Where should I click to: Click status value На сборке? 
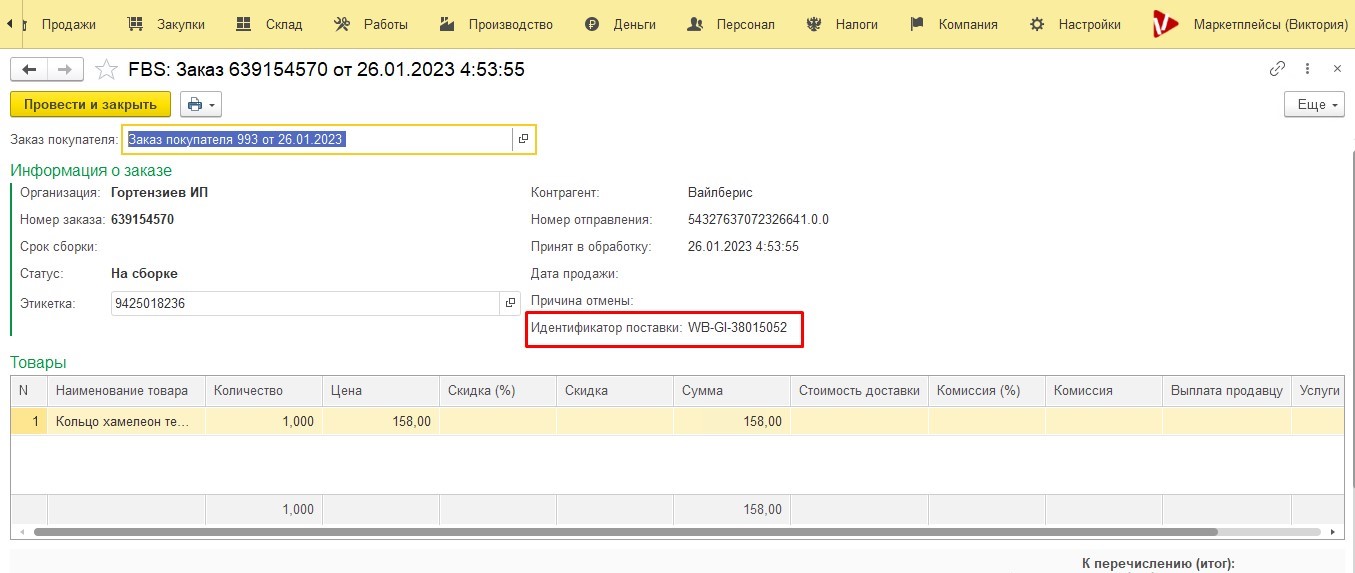[x=144, y=273]
